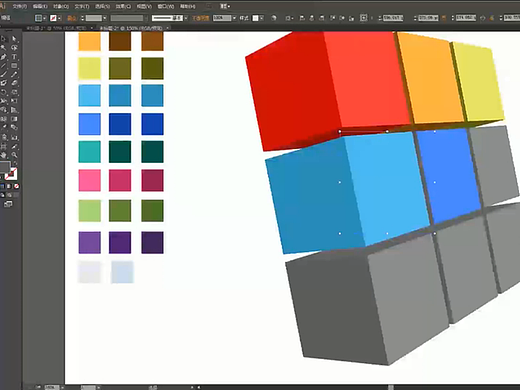Click the orange stroke label link
520x390 pixels.
point(71,18)
